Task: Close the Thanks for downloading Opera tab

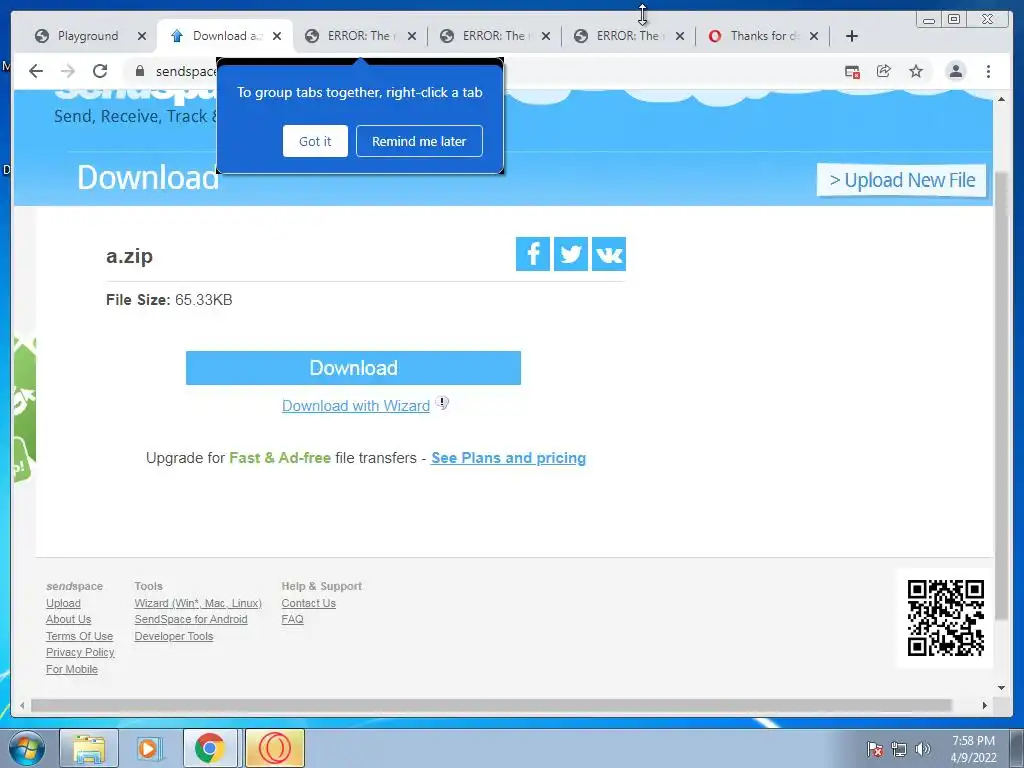Action: point(814,36)
